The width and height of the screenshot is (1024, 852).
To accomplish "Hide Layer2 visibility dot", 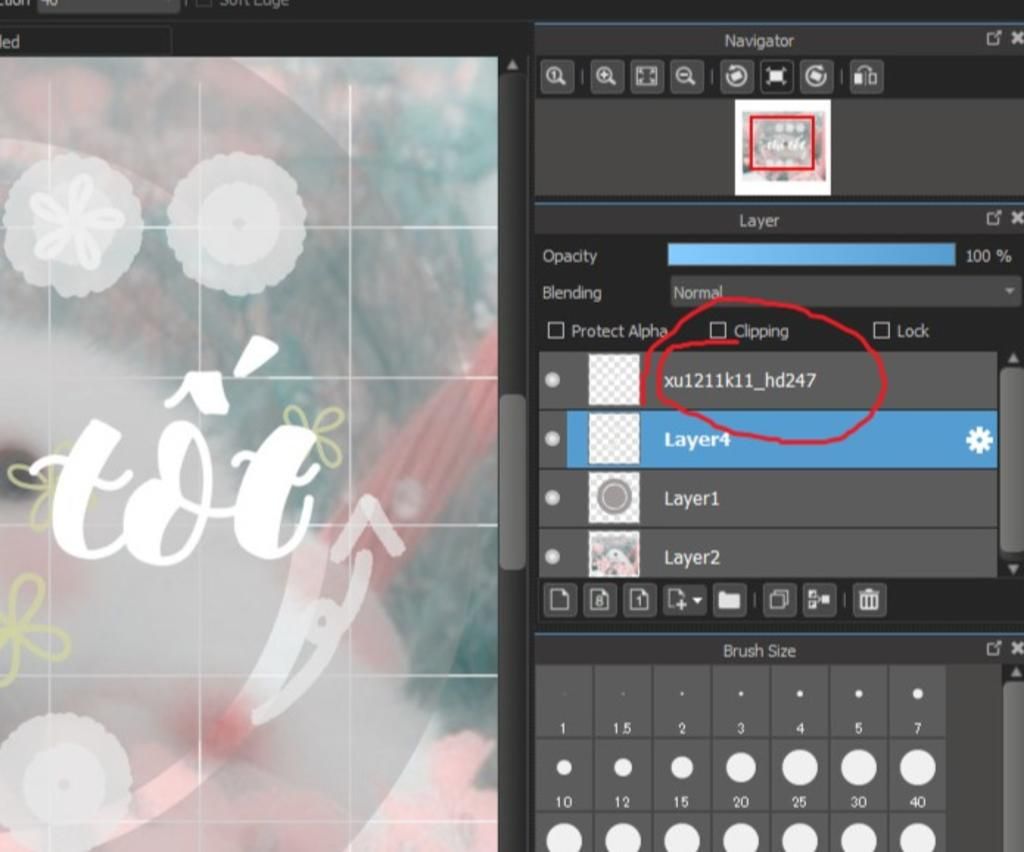I will pyautogui.click(x=552, y=556).
